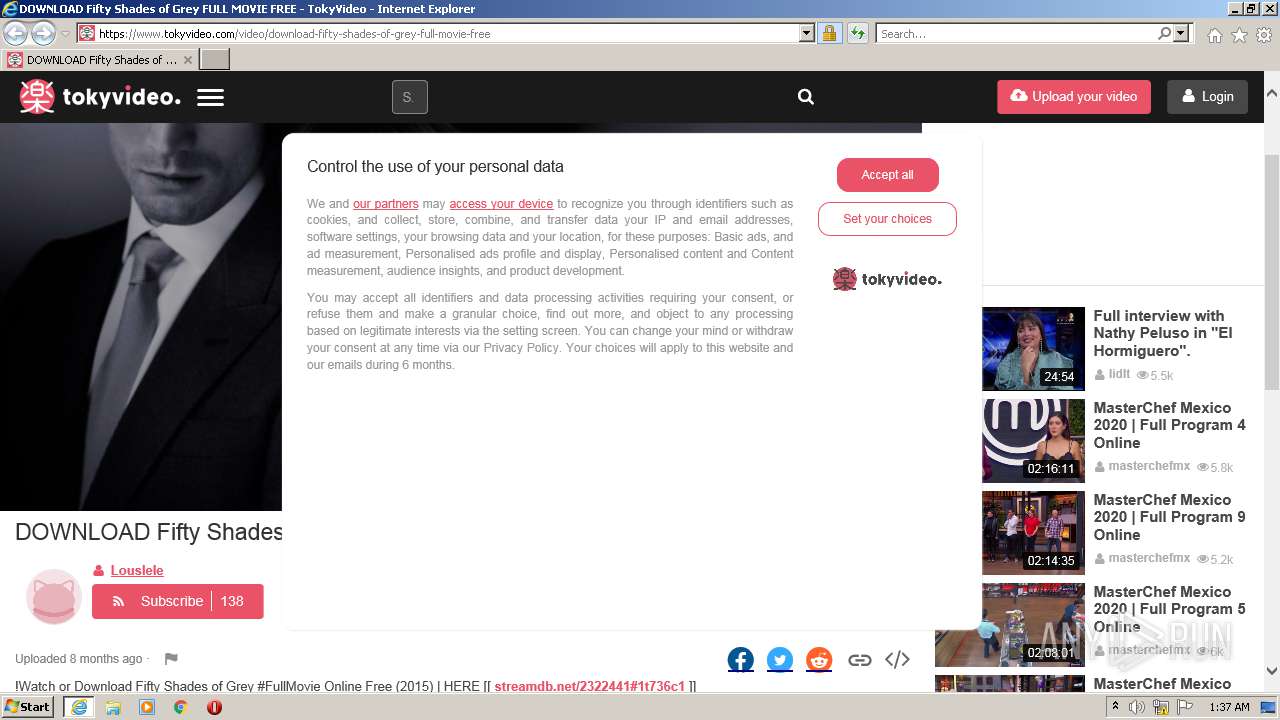Open streamdb.net/2322441#1t736c1 link
This screenshot has width=1280, height=720.
point(589,686)
